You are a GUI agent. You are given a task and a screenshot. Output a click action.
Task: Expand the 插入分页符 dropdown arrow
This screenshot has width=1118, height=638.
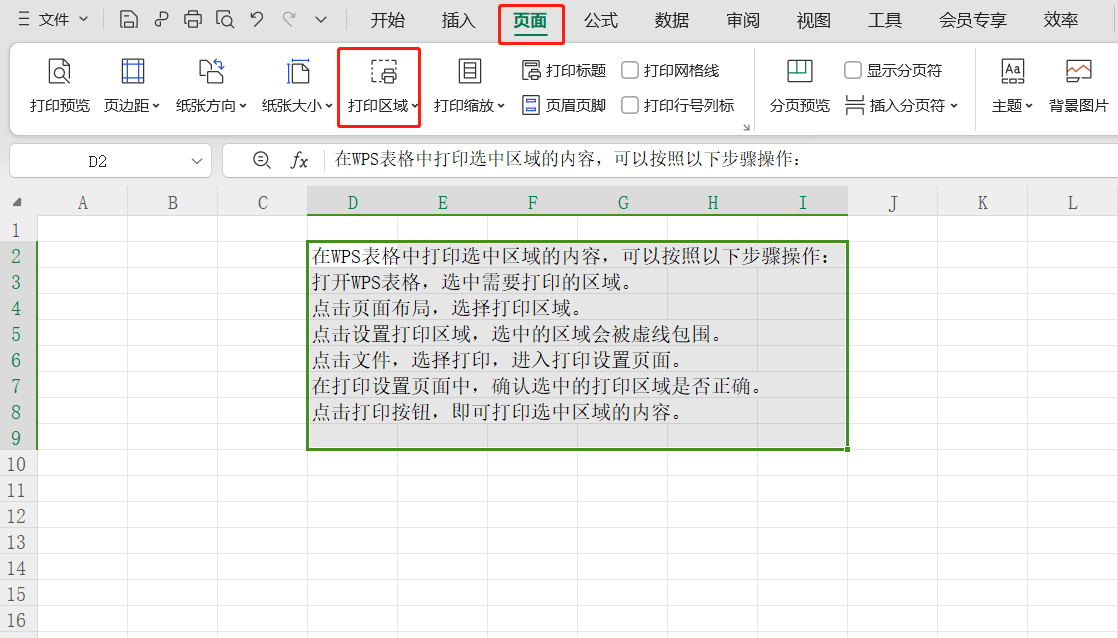click(x=954, y=106)
